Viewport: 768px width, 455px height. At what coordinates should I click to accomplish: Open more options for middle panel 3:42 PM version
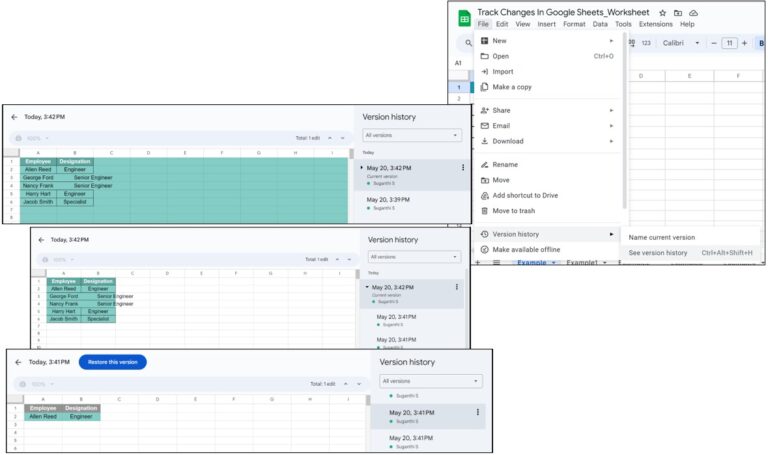point(457,287)
